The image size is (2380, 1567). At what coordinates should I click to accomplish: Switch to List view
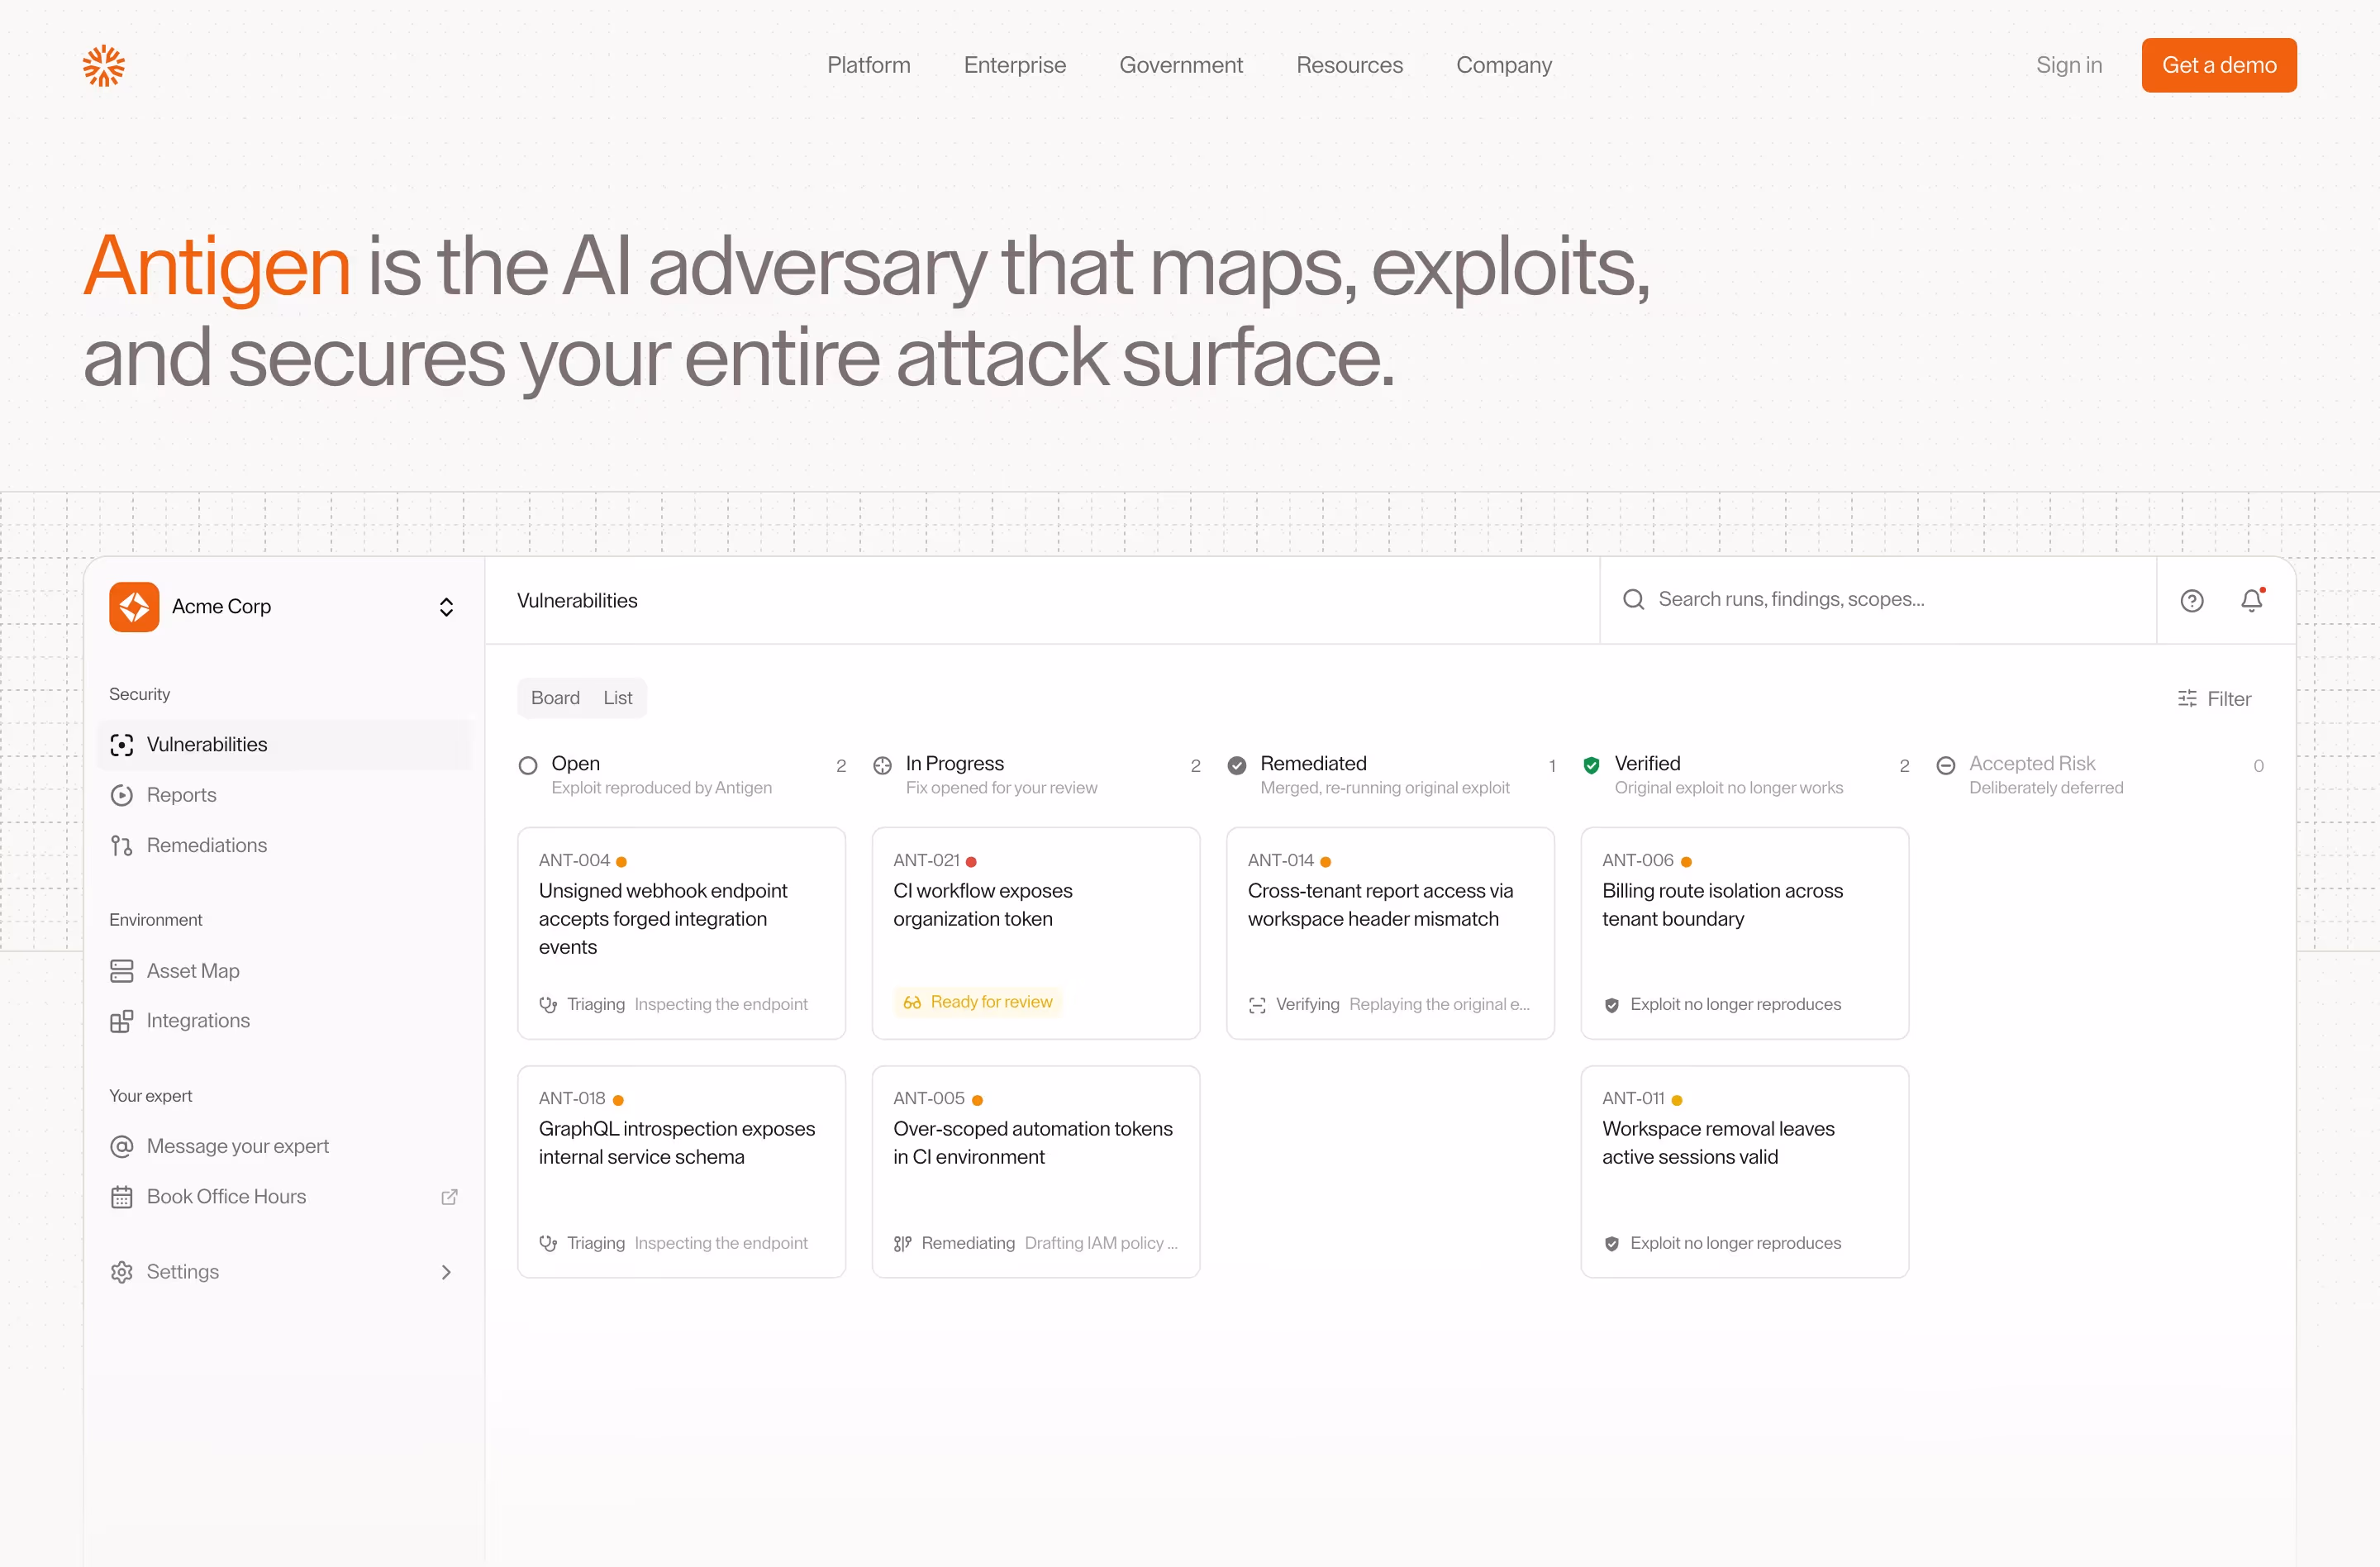click(618, 698)
